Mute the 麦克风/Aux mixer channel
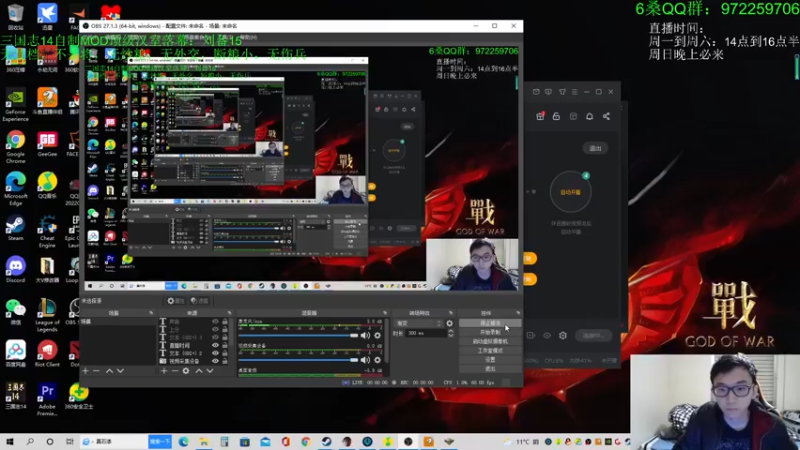The image size is (800, 450). pyautogui.click(x=365, y=335)
